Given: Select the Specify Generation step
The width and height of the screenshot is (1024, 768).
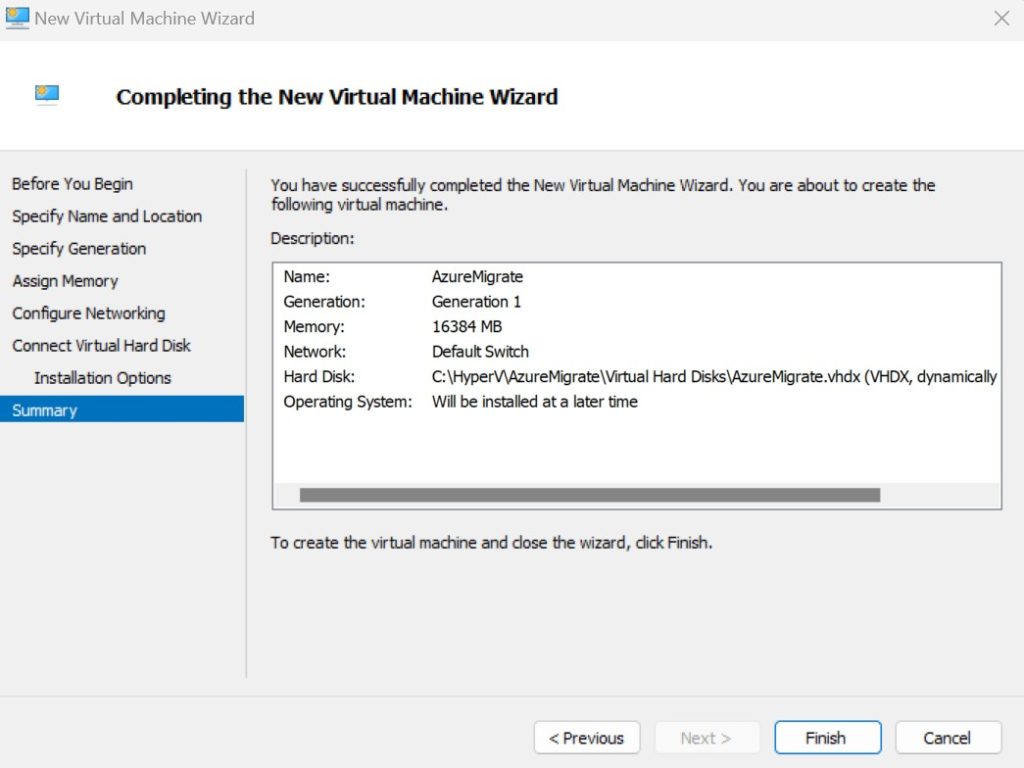Looking at the screenshot, I should click(79, 249).
